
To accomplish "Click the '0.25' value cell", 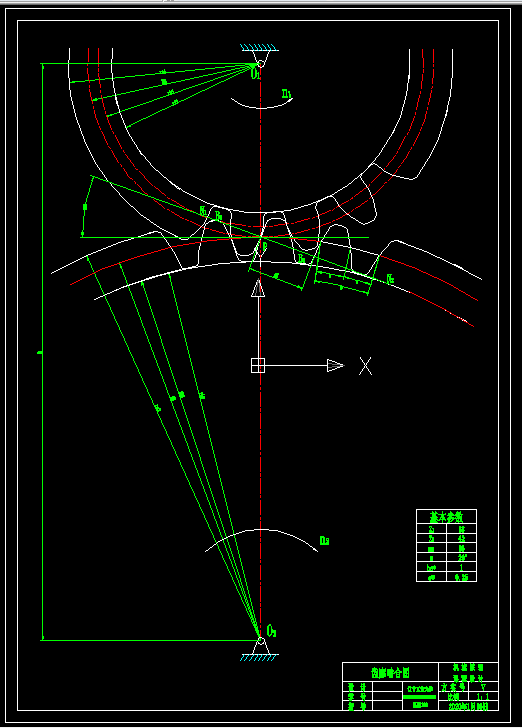I will click(462, 577).
